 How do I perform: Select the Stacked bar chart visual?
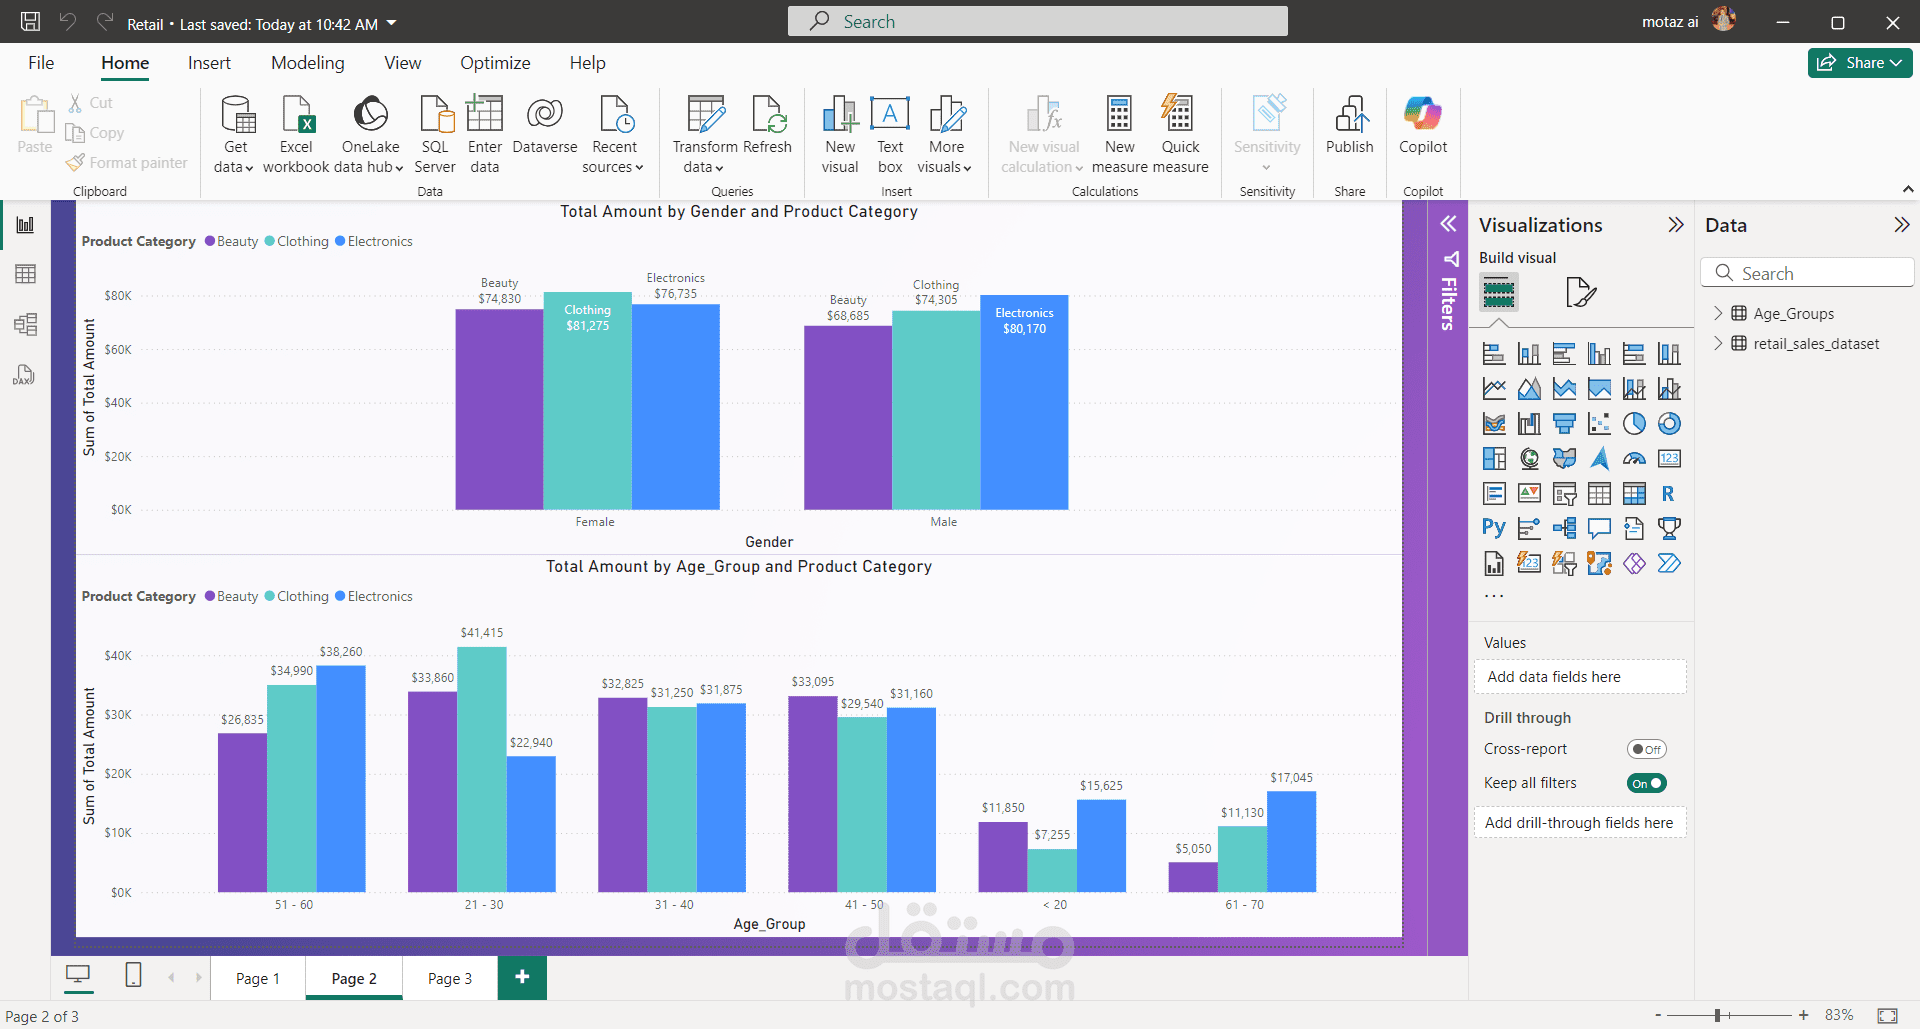pos(1494,354)
